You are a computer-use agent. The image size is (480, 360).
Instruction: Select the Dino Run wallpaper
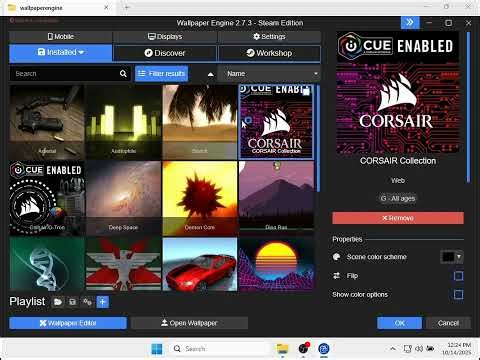tap(276, 198)
